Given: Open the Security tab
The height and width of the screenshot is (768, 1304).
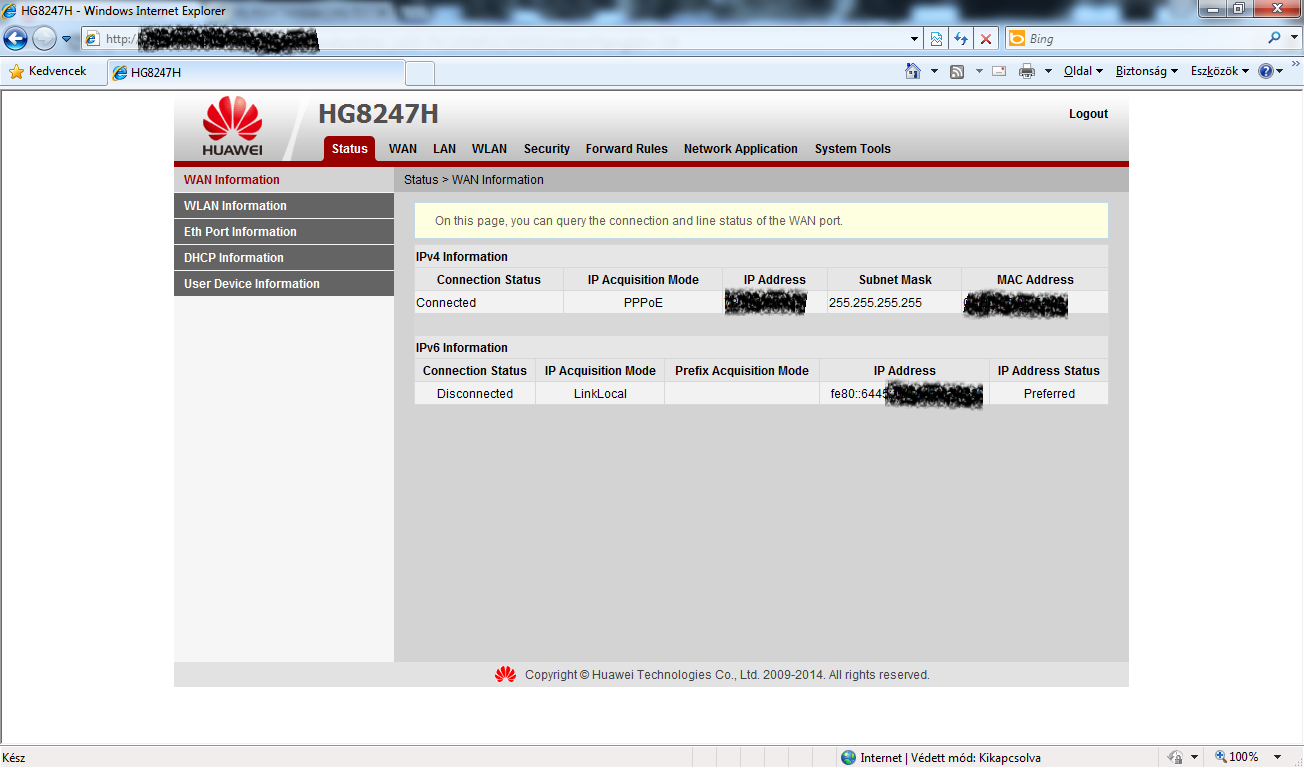Looking at the screenshot, I should 547,149.
